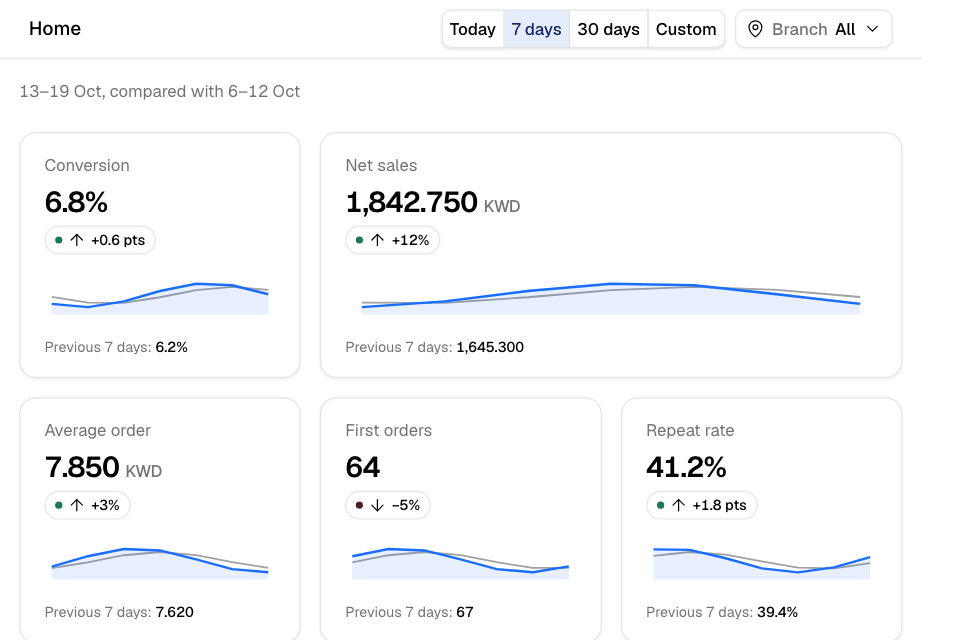Screen dimensions: 960x640
Task: Click the 7.850 KWD average order value
Action: coord(103,467)
